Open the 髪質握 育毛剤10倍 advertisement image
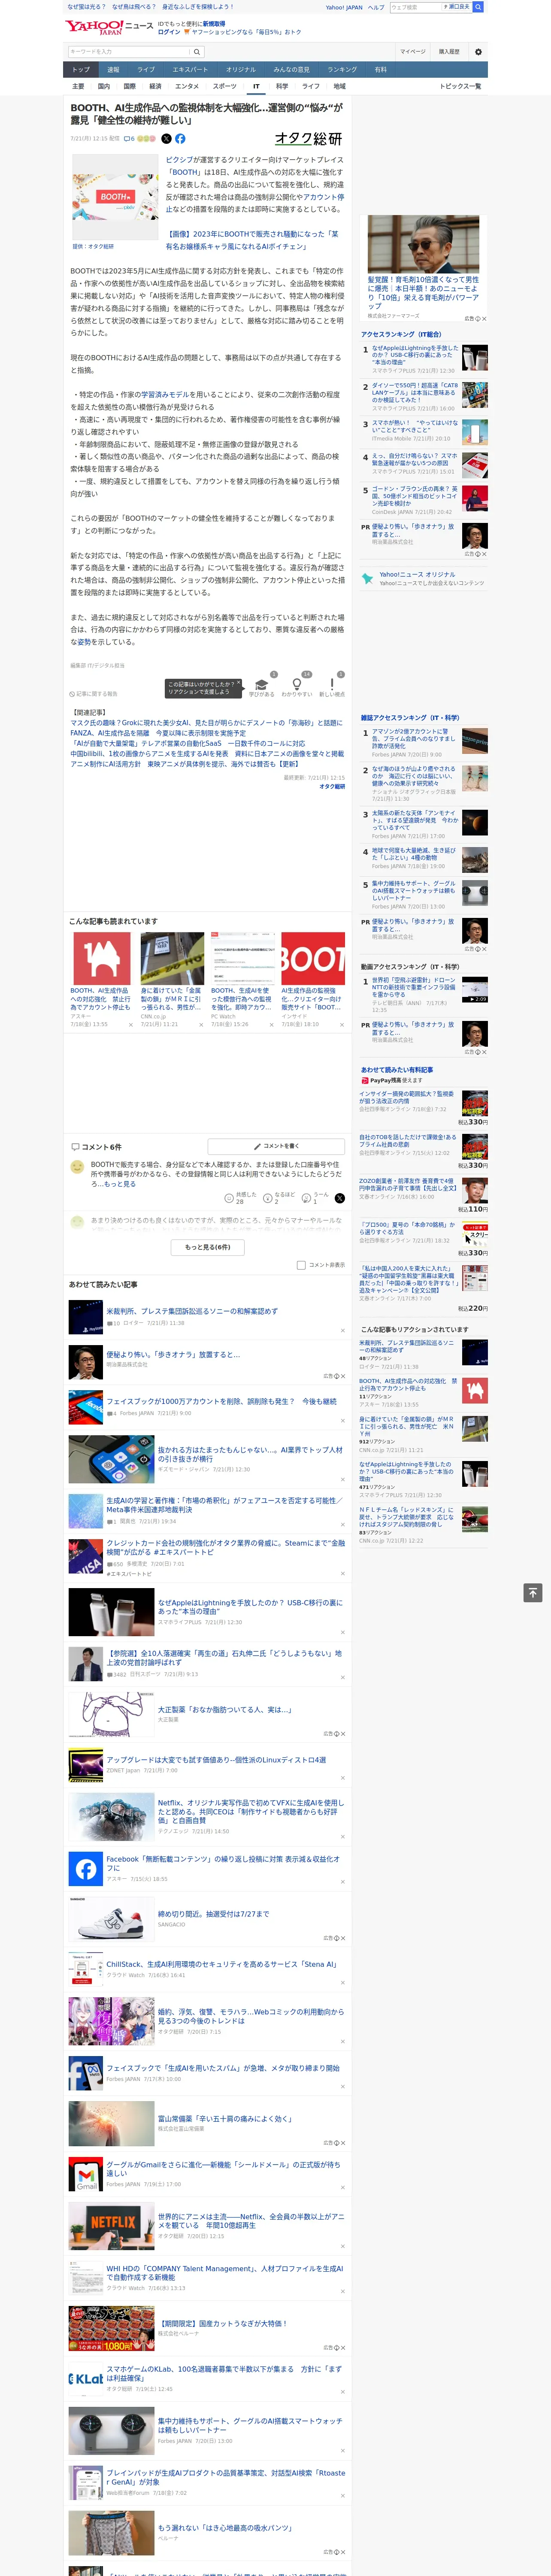551x2576 pixels. [x=423, y=243]
